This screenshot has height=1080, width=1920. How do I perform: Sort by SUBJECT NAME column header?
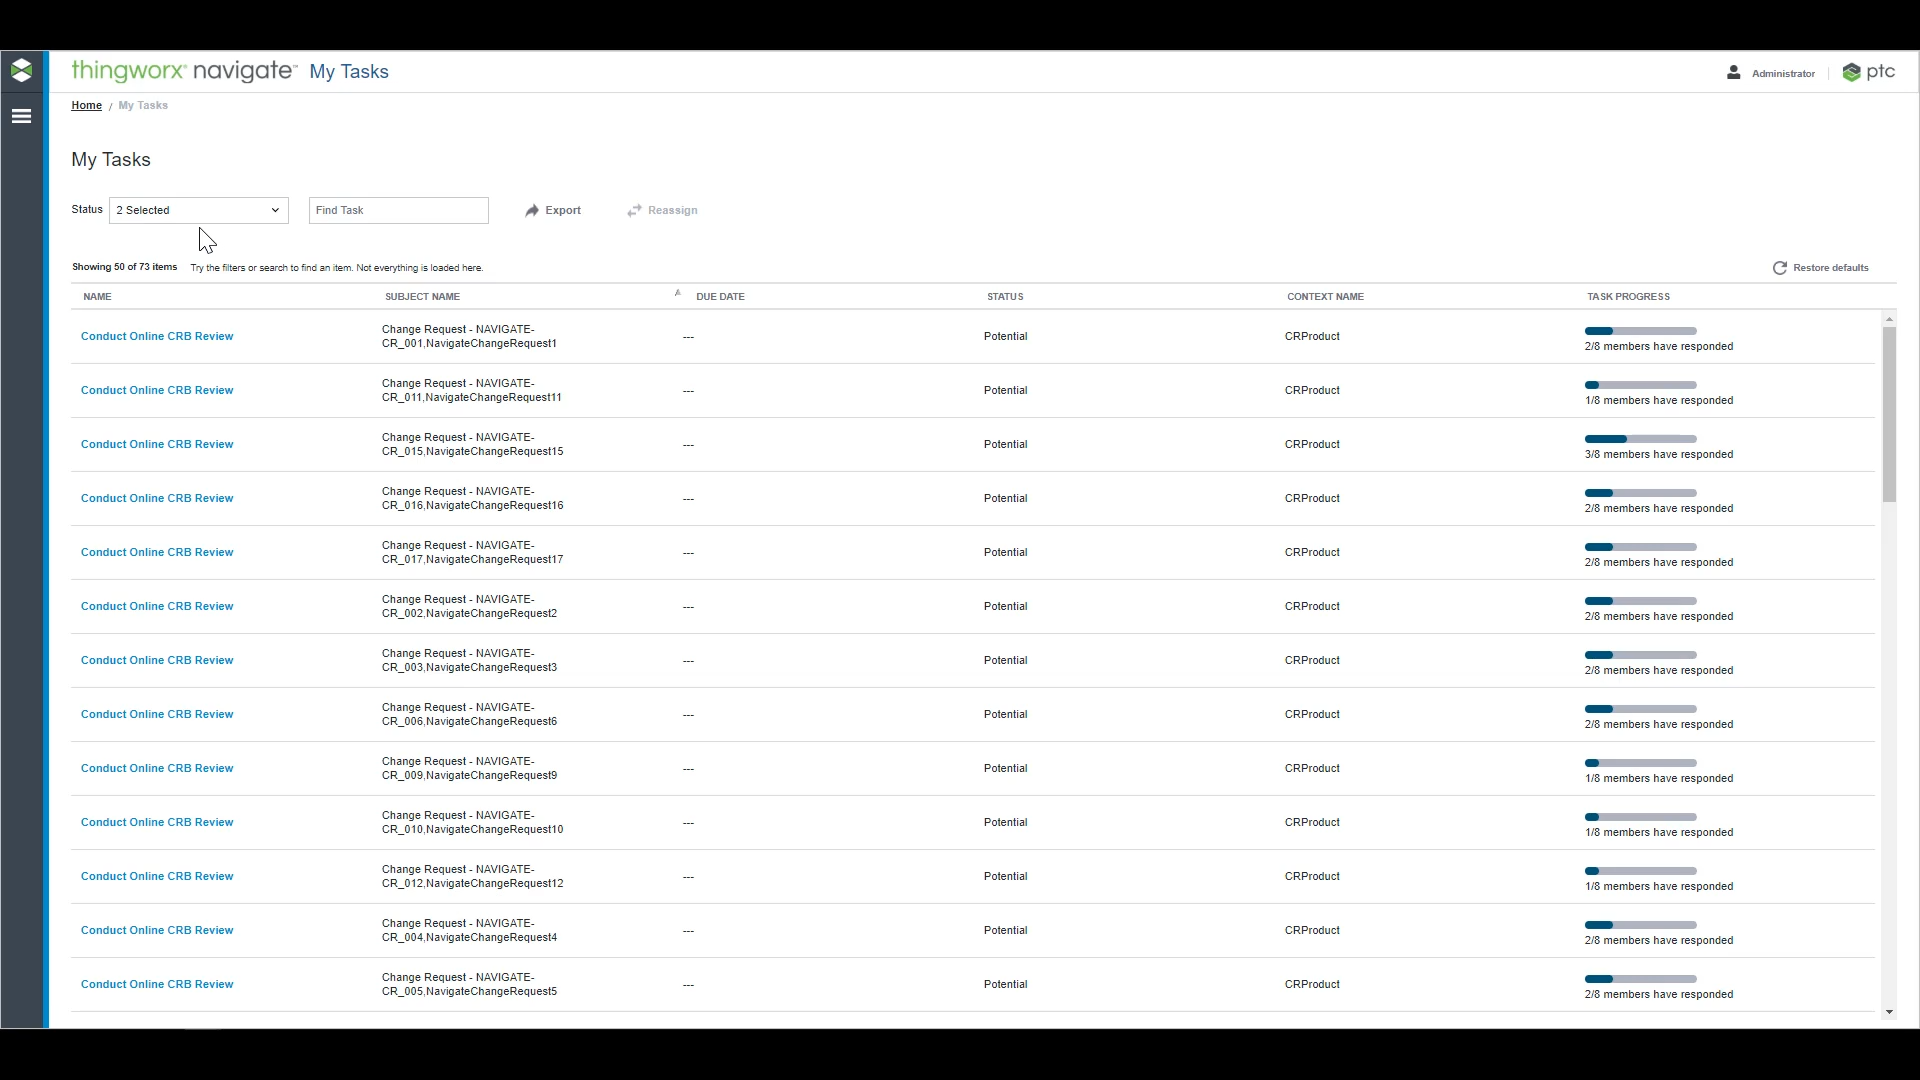point(422,297)
